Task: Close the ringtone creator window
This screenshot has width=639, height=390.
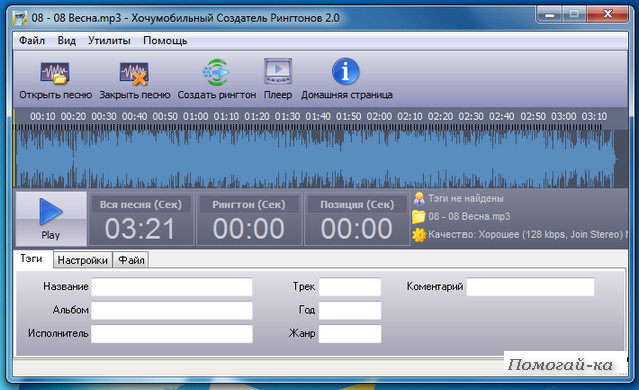Action: (608, 15)
